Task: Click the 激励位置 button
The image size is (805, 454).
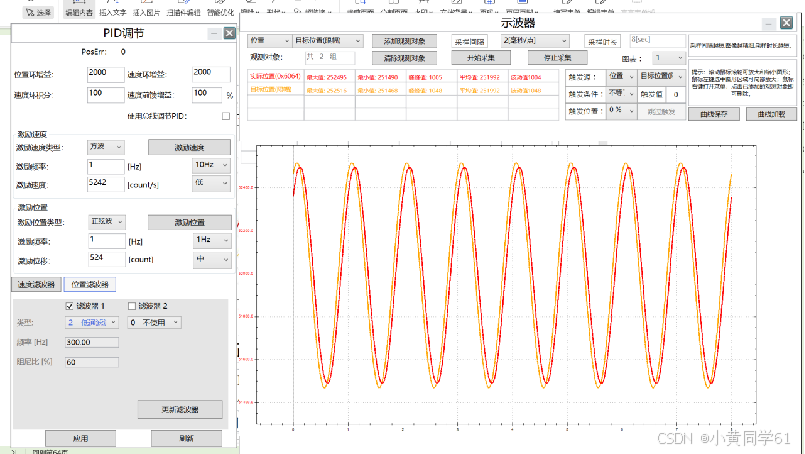Action: click(x=190, y=222)
